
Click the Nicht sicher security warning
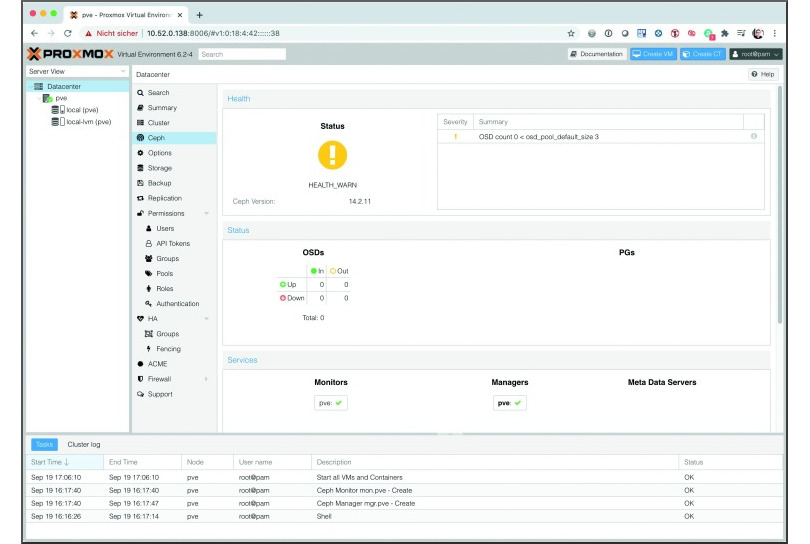[x=112, y=33]
